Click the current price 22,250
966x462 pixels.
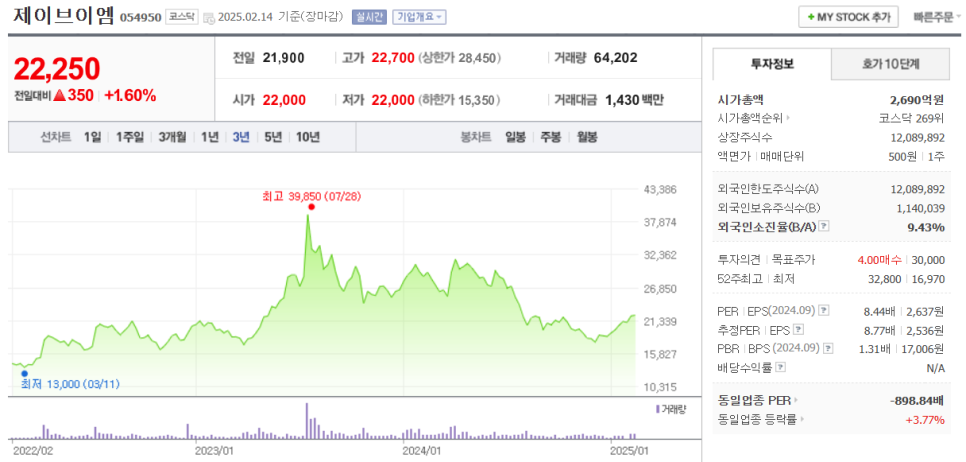(57, 68)
